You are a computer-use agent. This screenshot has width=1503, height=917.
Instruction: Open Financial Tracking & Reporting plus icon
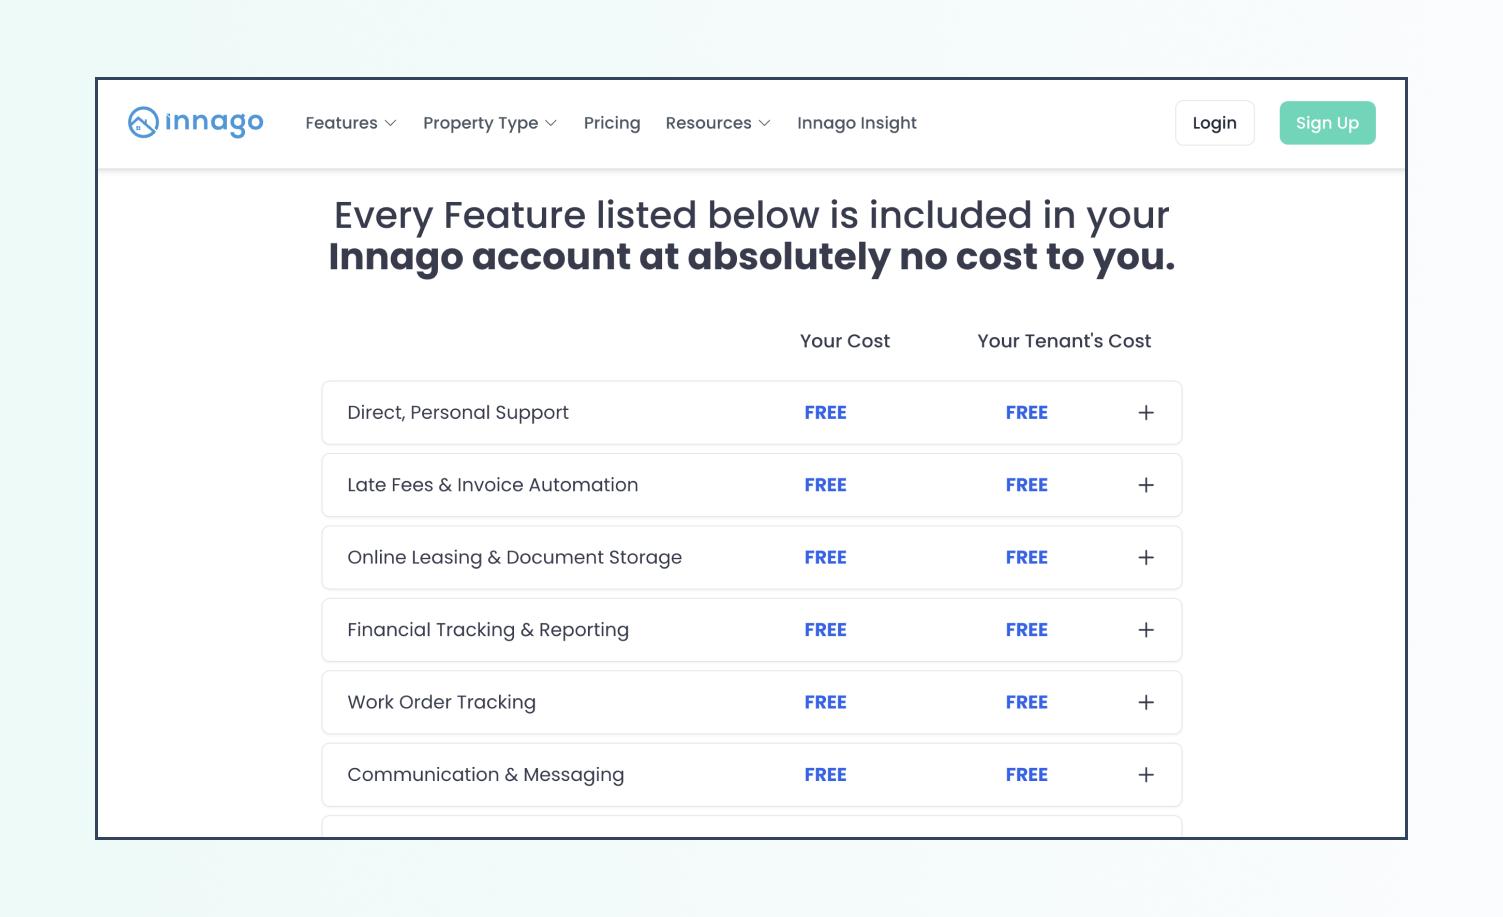1146,630
